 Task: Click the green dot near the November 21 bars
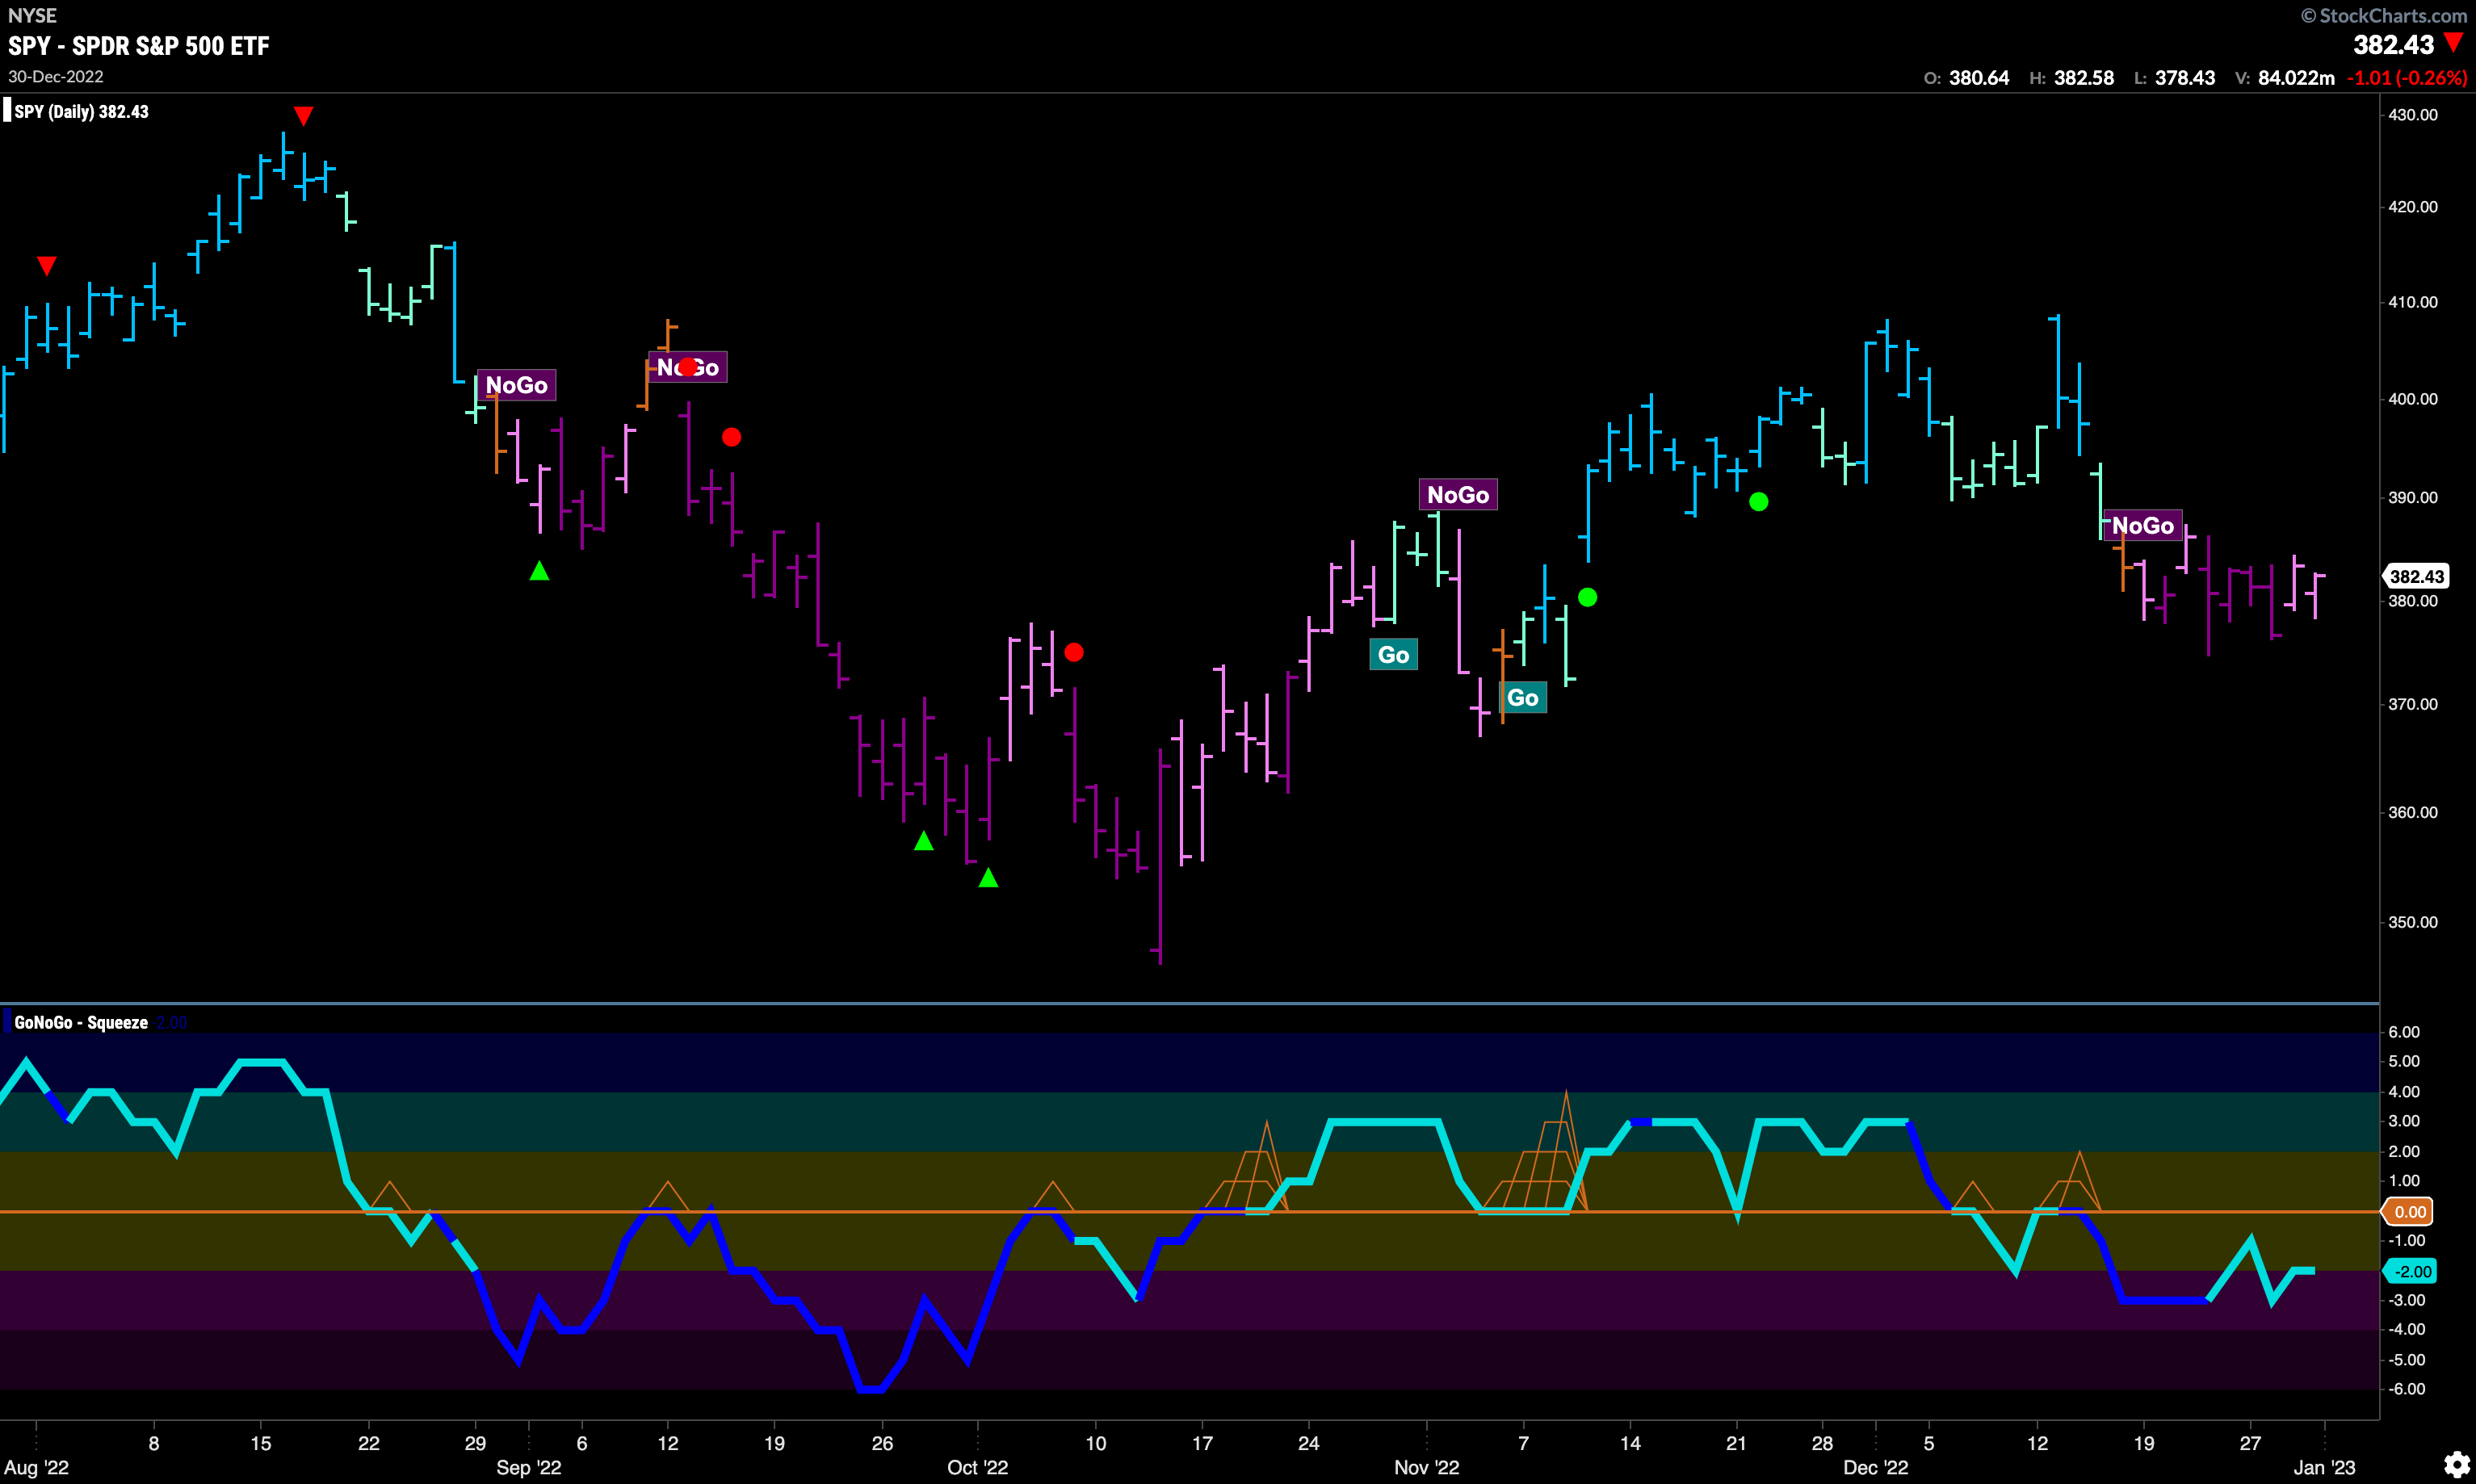pyautogui.click(x=1758, y=501)
